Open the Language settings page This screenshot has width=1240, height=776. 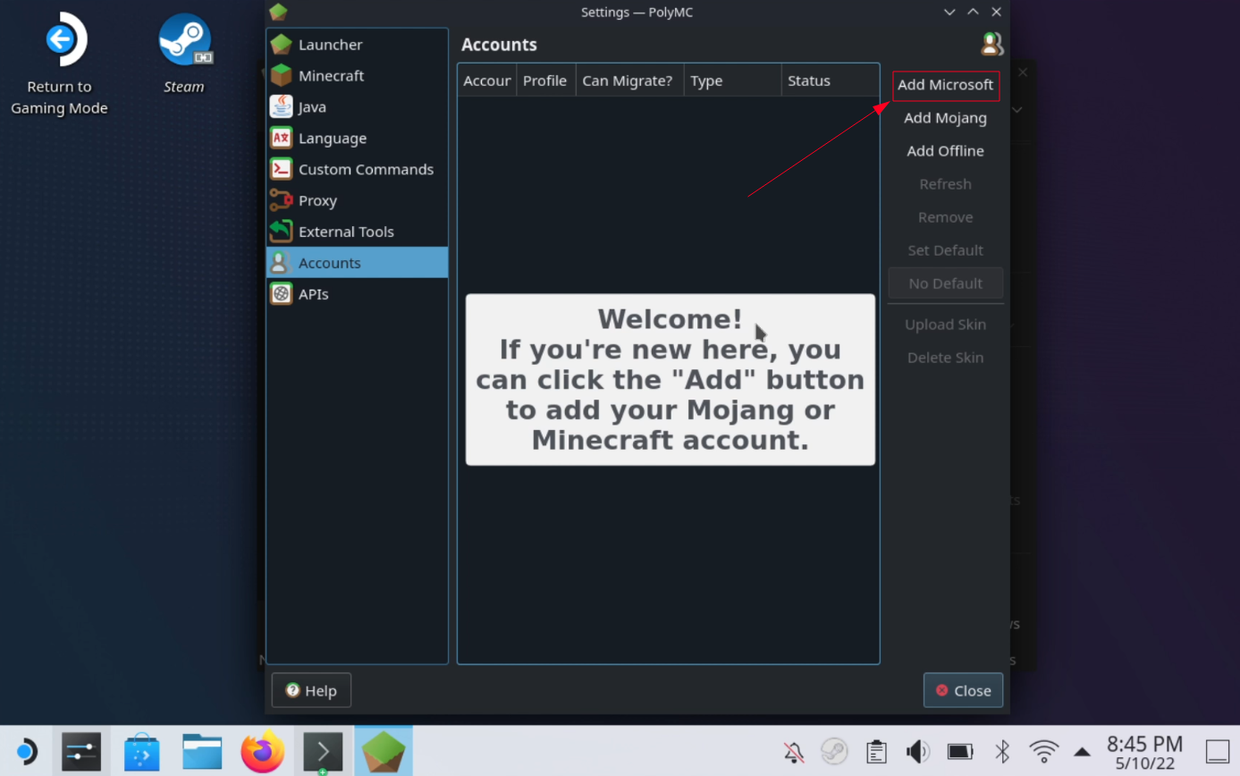coord(357,138)
